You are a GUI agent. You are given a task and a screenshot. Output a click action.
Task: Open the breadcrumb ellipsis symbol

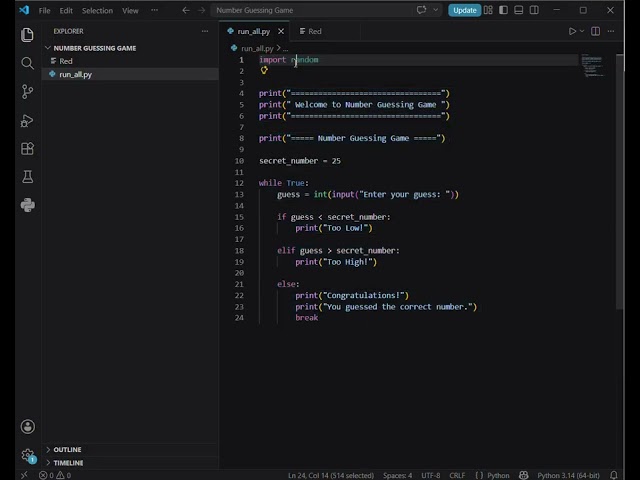(285, 49)
